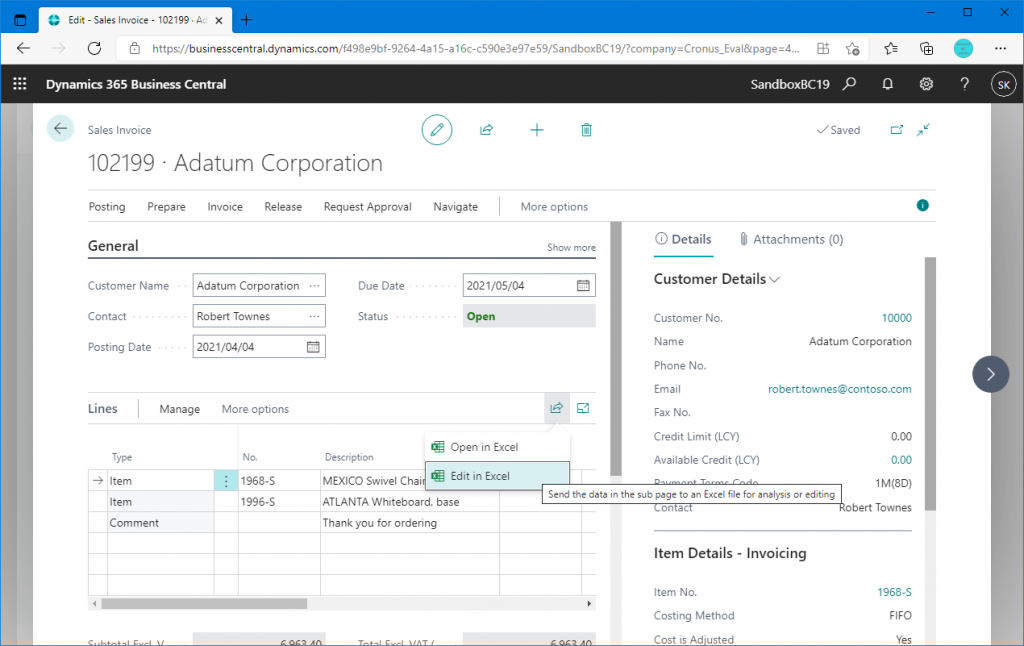Open the share icon in the invoice header
The width and height of the screenshot is (1024, 646).
487,130
